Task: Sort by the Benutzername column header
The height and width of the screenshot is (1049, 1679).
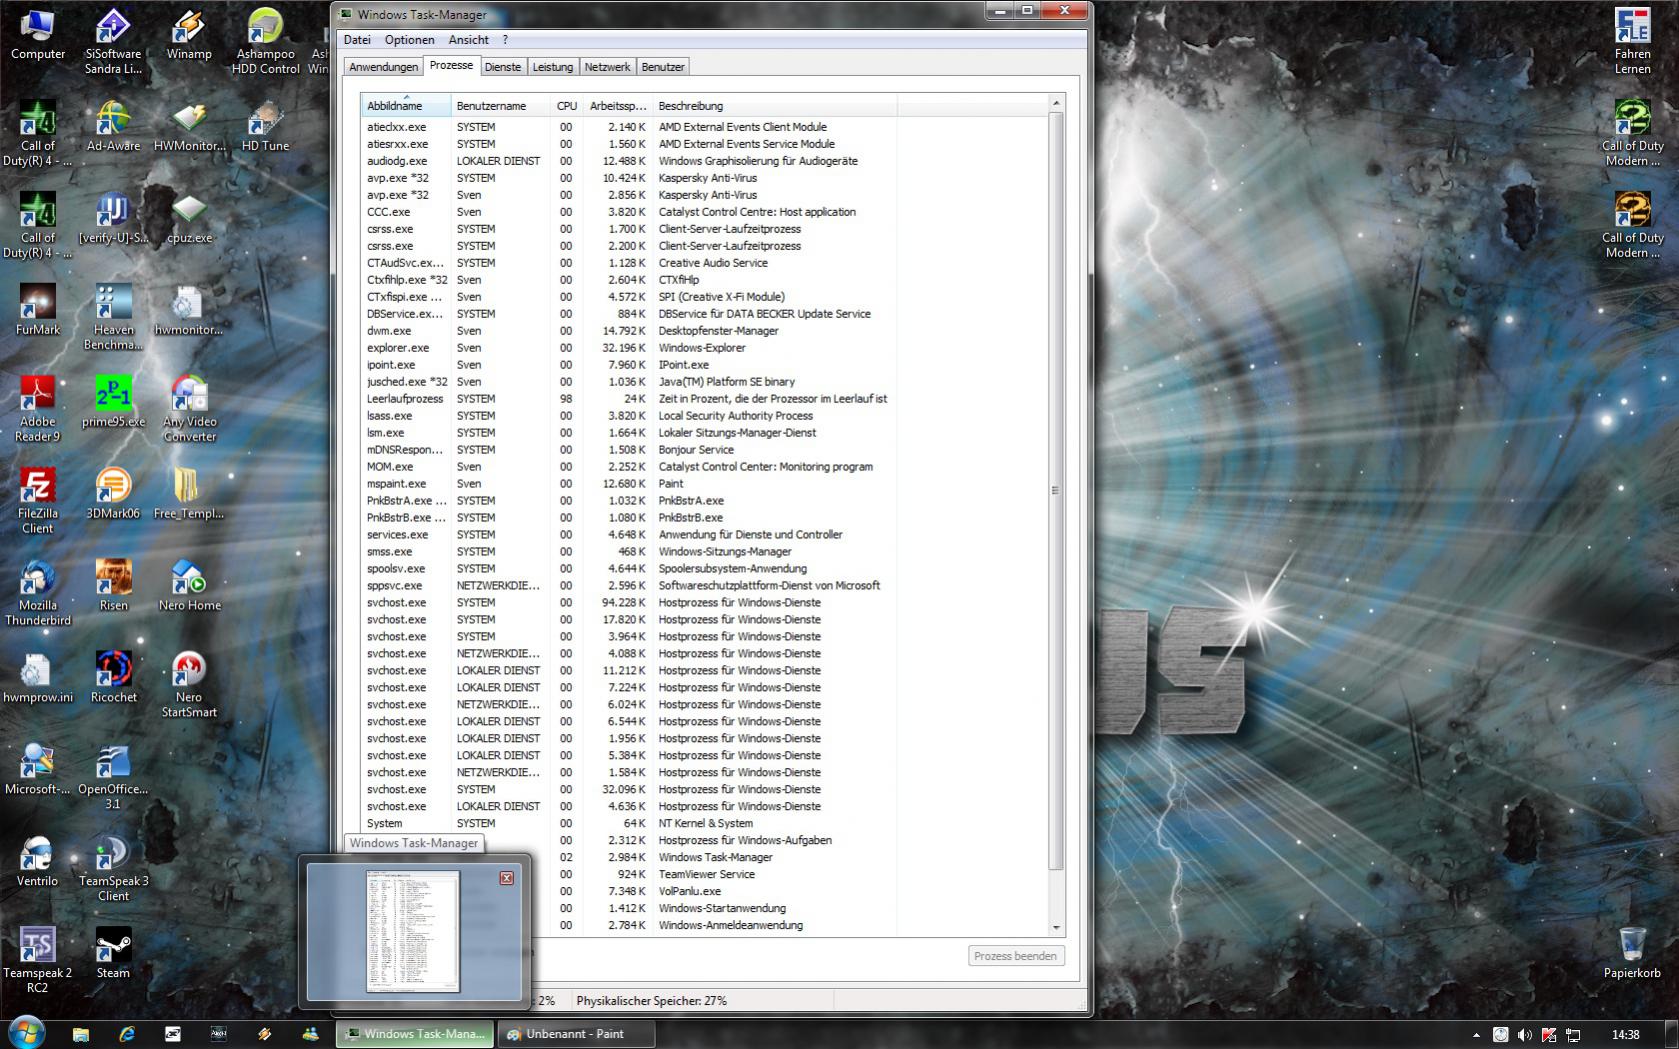Action: pos(500,106)
